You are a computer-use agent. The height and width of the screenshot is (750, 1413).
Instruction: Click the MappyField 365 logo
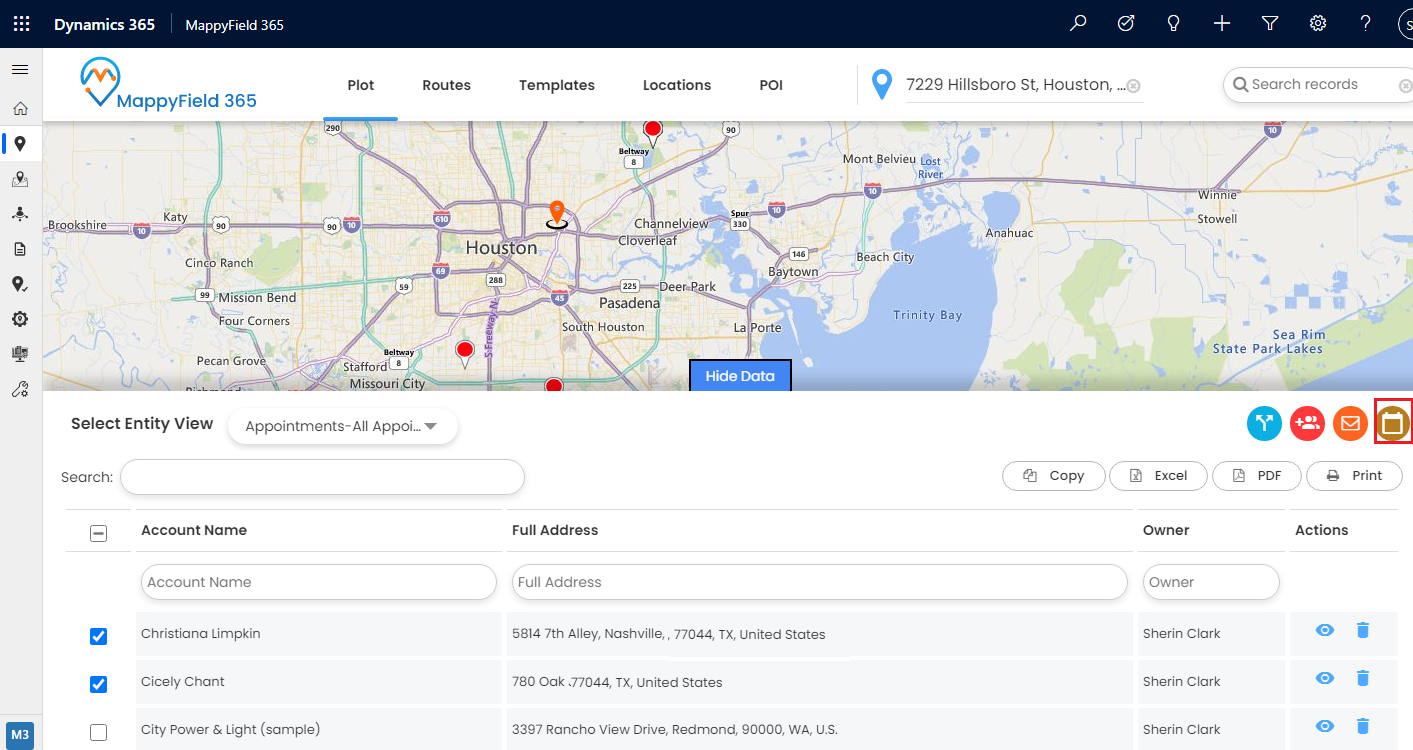[x=168, y=85]
